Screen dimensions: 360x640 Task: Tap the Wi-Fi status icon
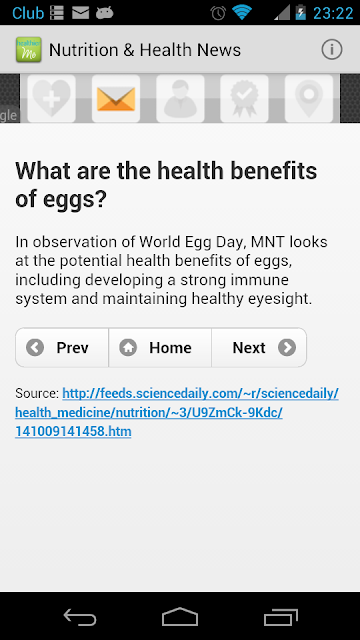click(x=242, y=13)
